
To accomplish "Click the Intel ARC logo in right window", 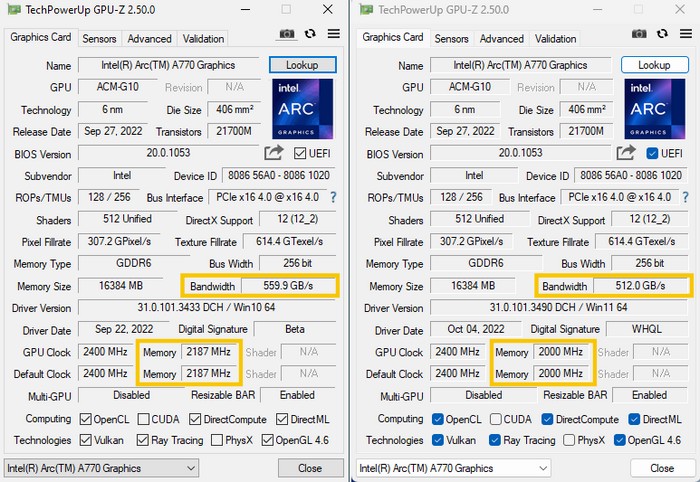I will 654,109.
